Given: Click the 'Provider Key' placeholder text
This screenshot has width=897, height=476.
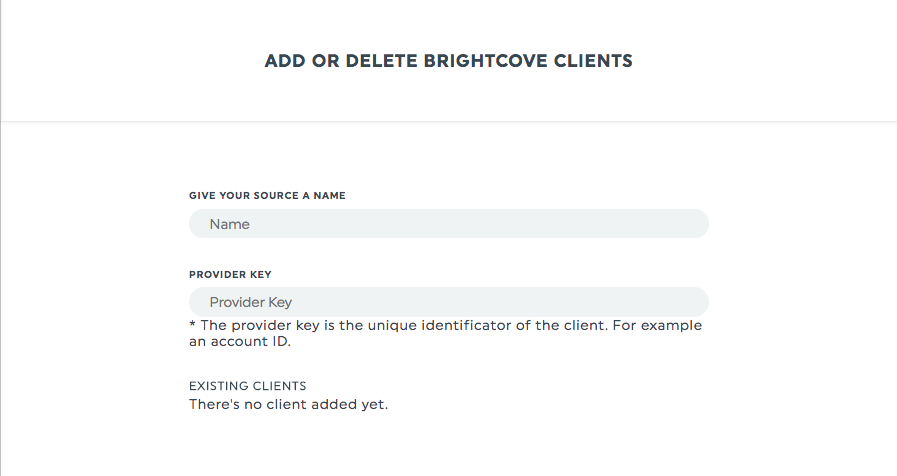Looking at the screenshot, I should 251,303.
